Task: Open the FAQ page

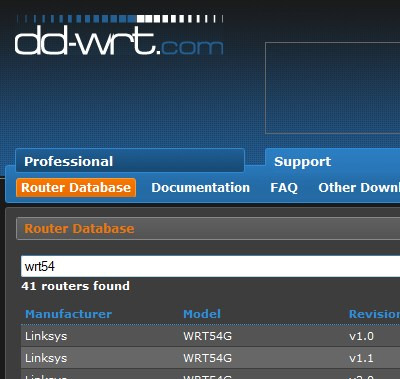Action: click(x=284, y=188)
